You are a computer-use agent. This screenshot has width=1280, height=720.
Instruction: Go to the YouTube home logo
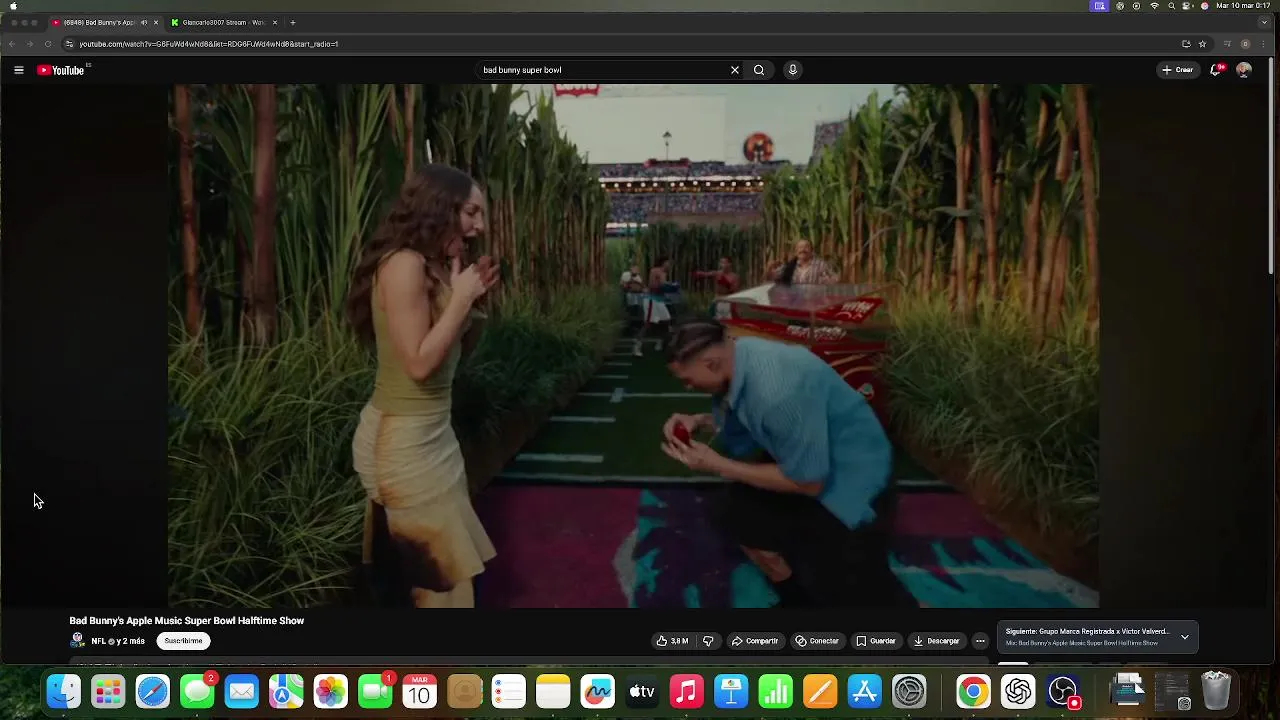coord(62,70)
